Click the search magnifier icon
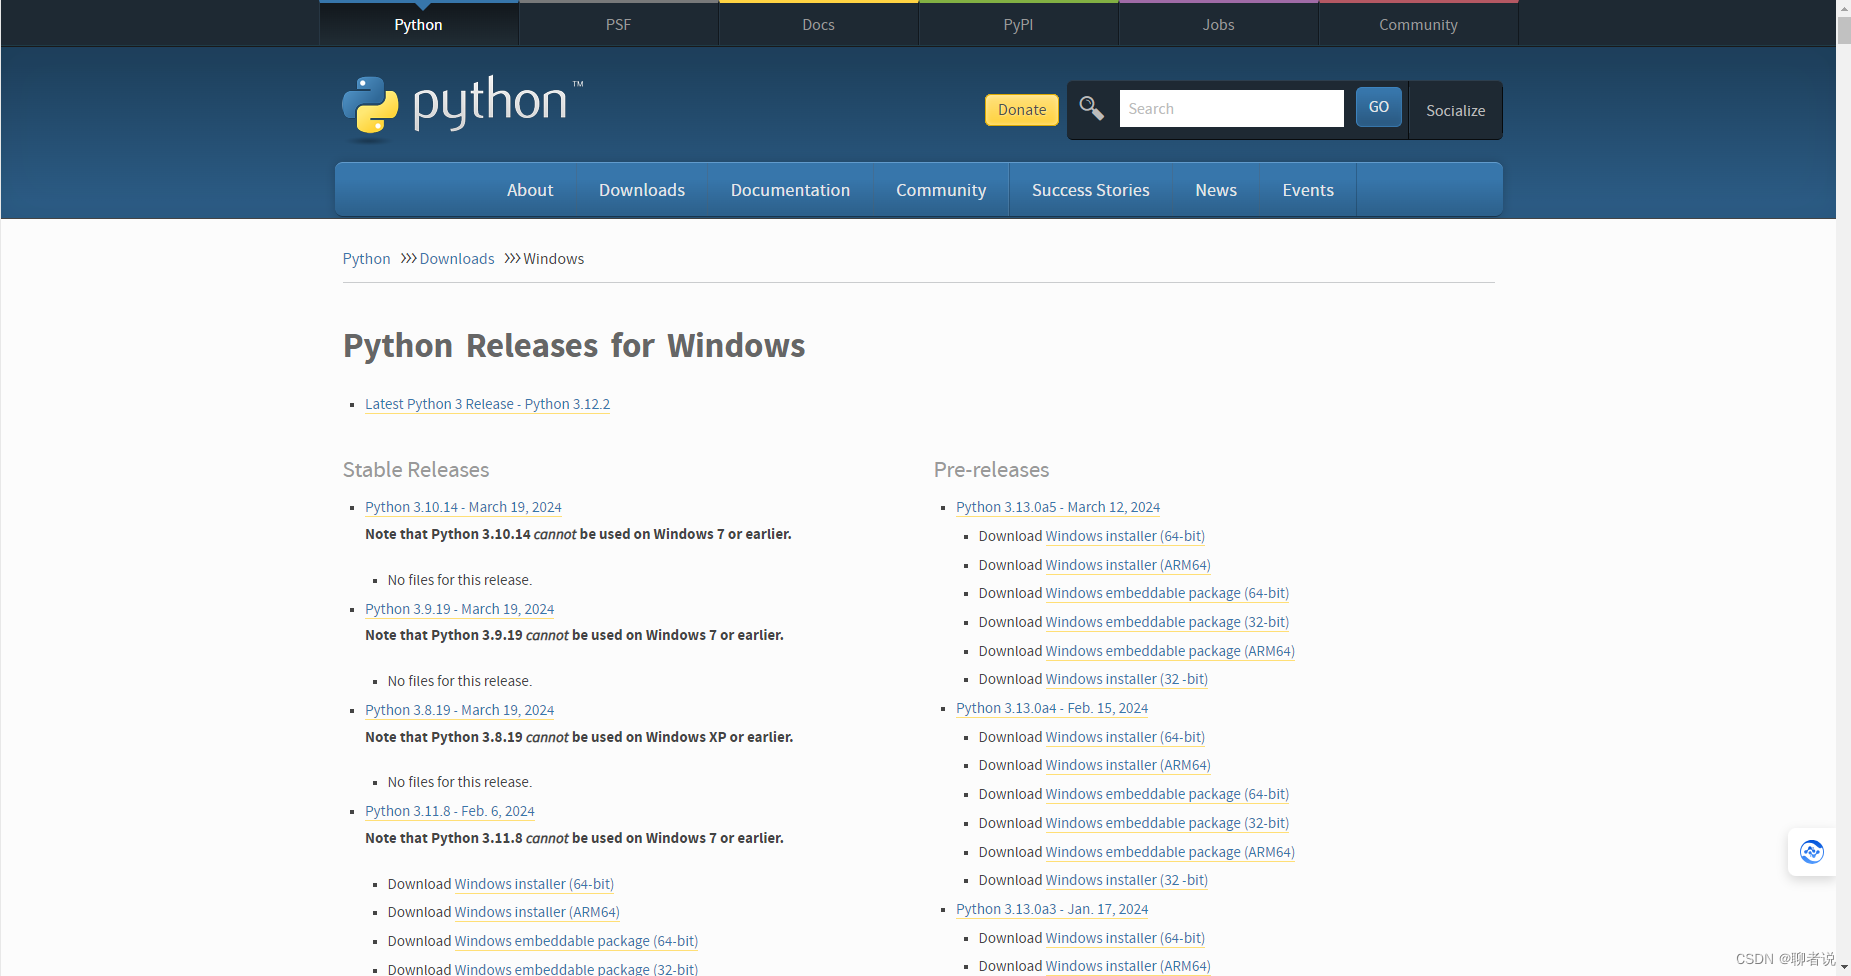 click(x=1091, y=108)
